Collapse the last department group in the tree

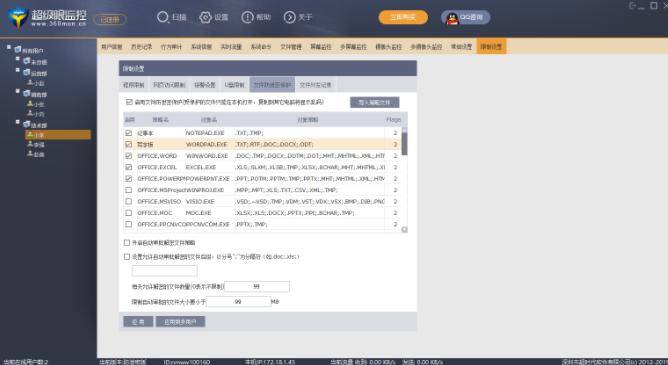coord(17,122)
